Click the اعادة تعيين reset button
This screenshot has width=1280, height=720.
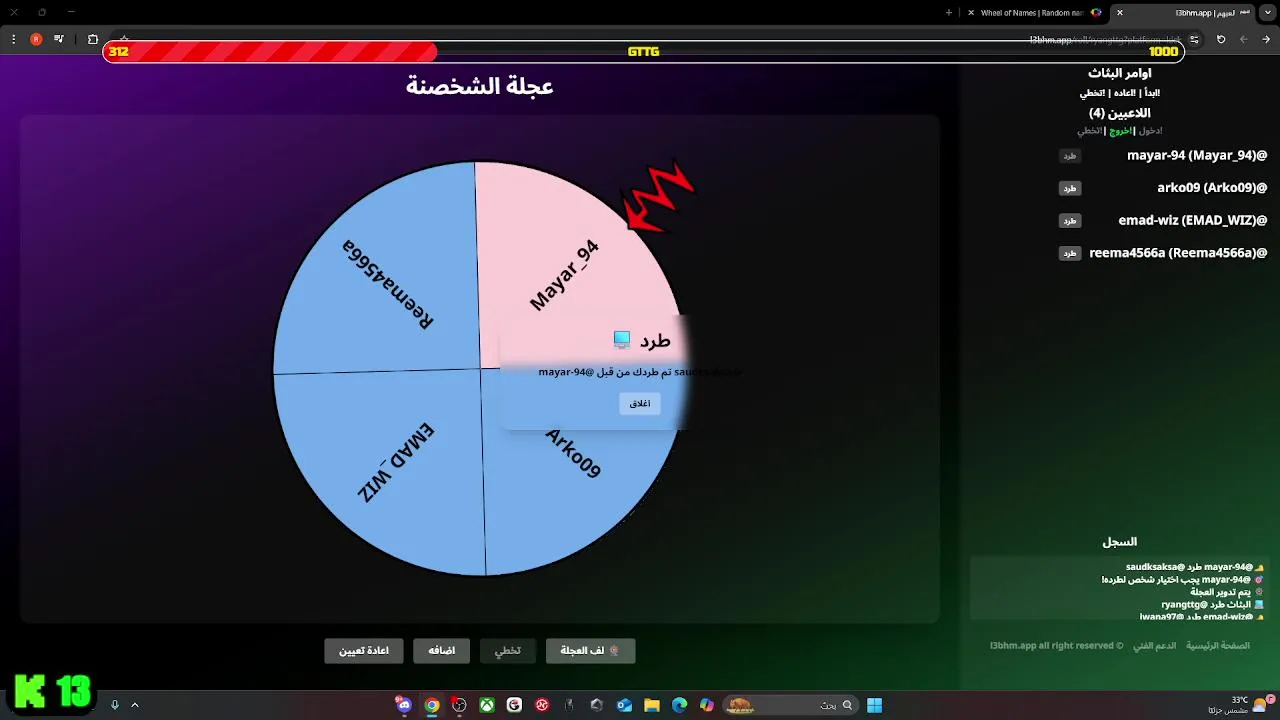(363, 651)
